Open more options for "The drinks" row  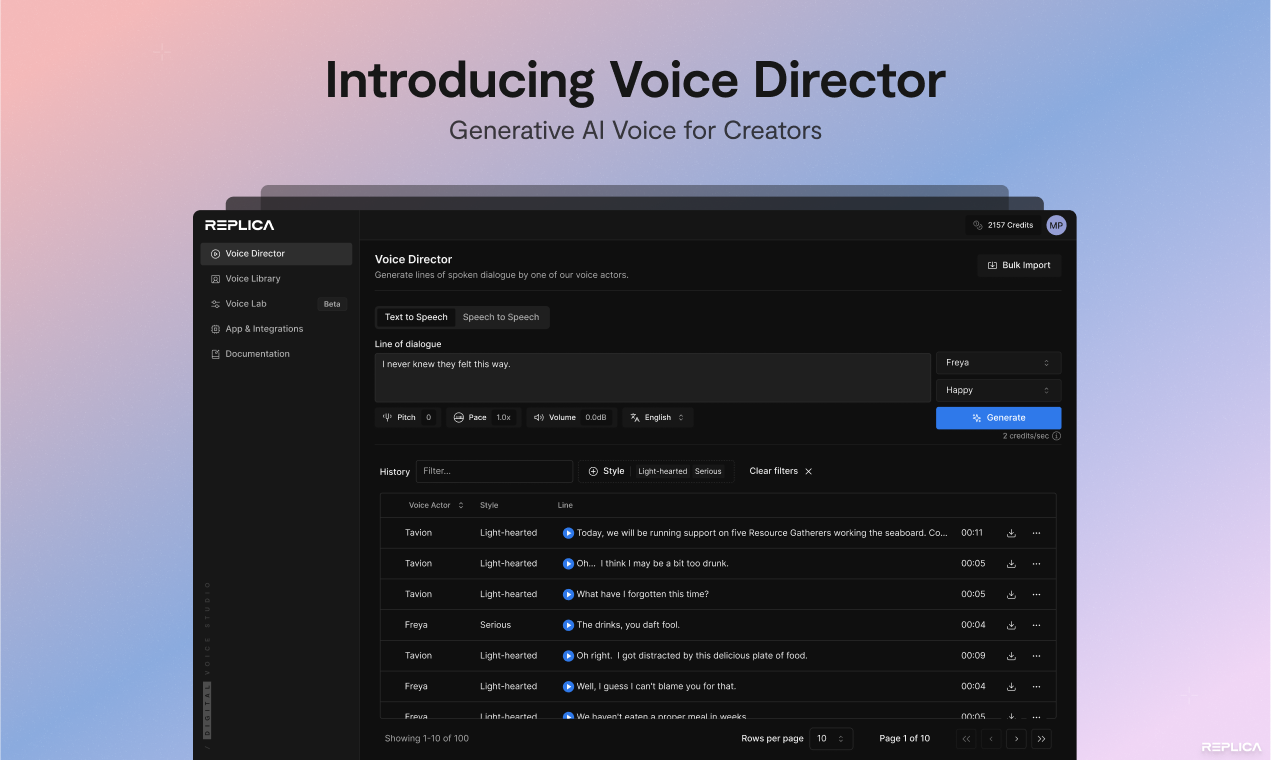pos(1036,625)
